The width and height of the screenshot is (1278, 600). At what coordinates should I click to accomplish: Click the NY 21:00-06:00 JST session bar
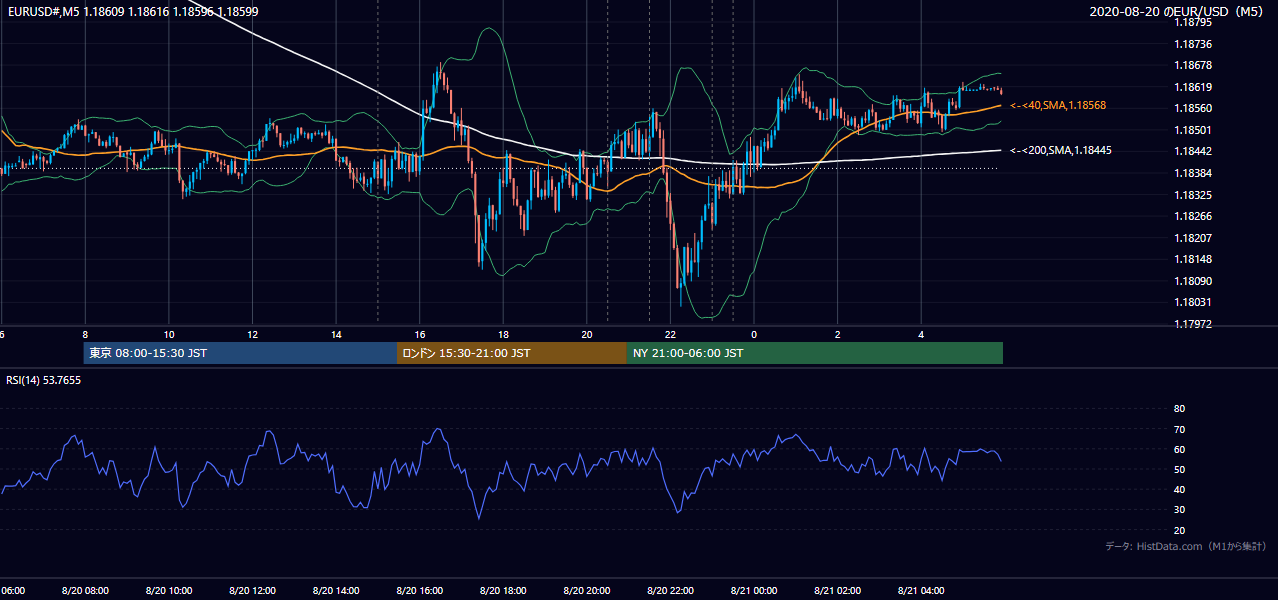pyautogui.click(x=815, y=353)
